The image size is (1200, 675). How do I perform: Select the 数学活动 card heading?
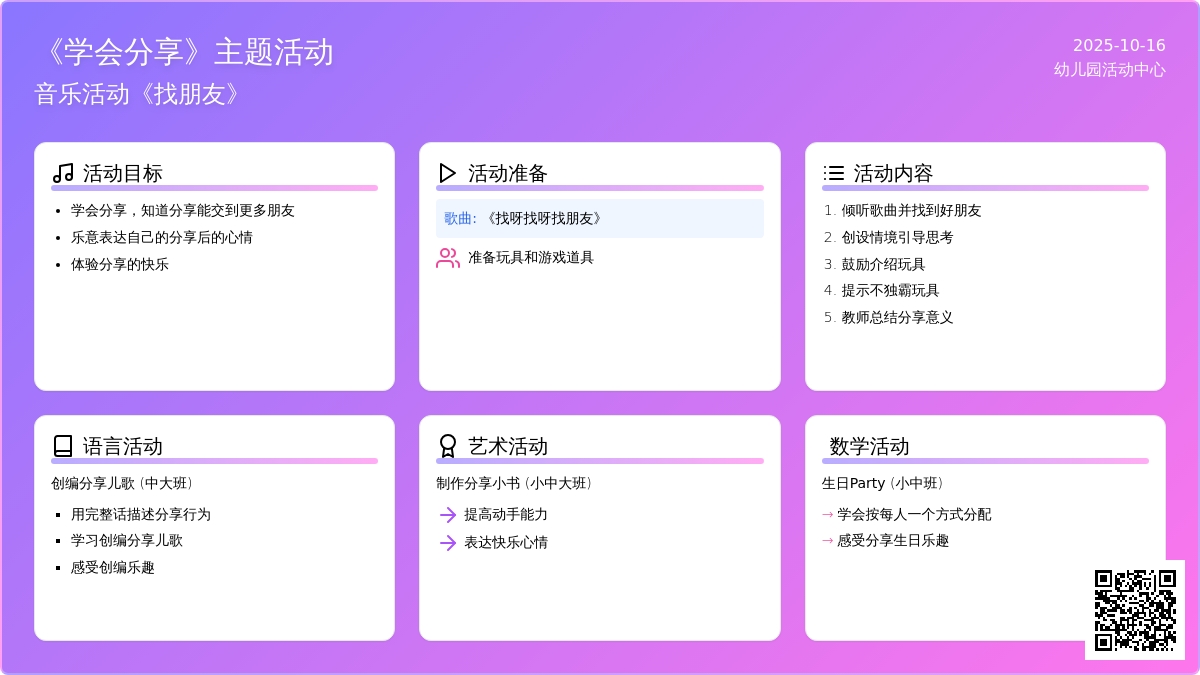(x=869, y=446)
